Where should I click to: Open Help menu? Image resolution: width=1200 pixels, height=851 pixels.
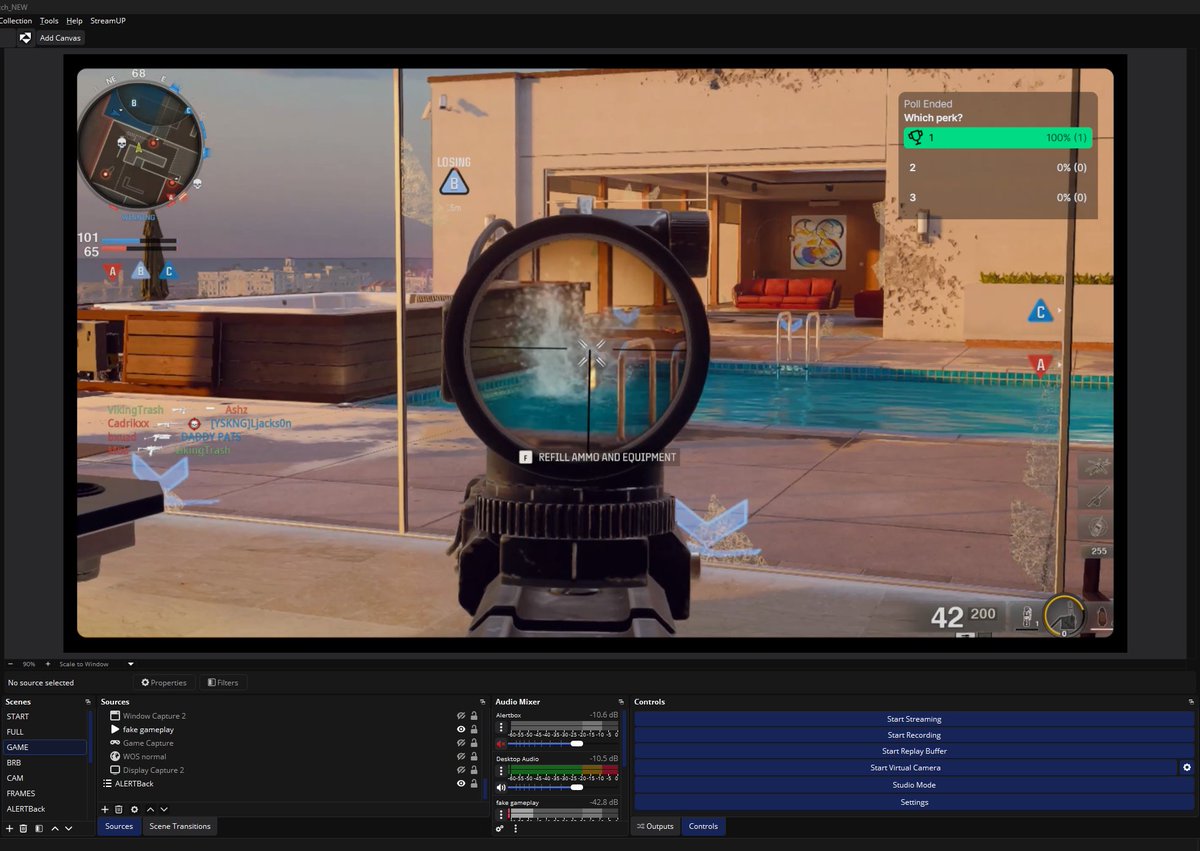[x=74, y=20]
